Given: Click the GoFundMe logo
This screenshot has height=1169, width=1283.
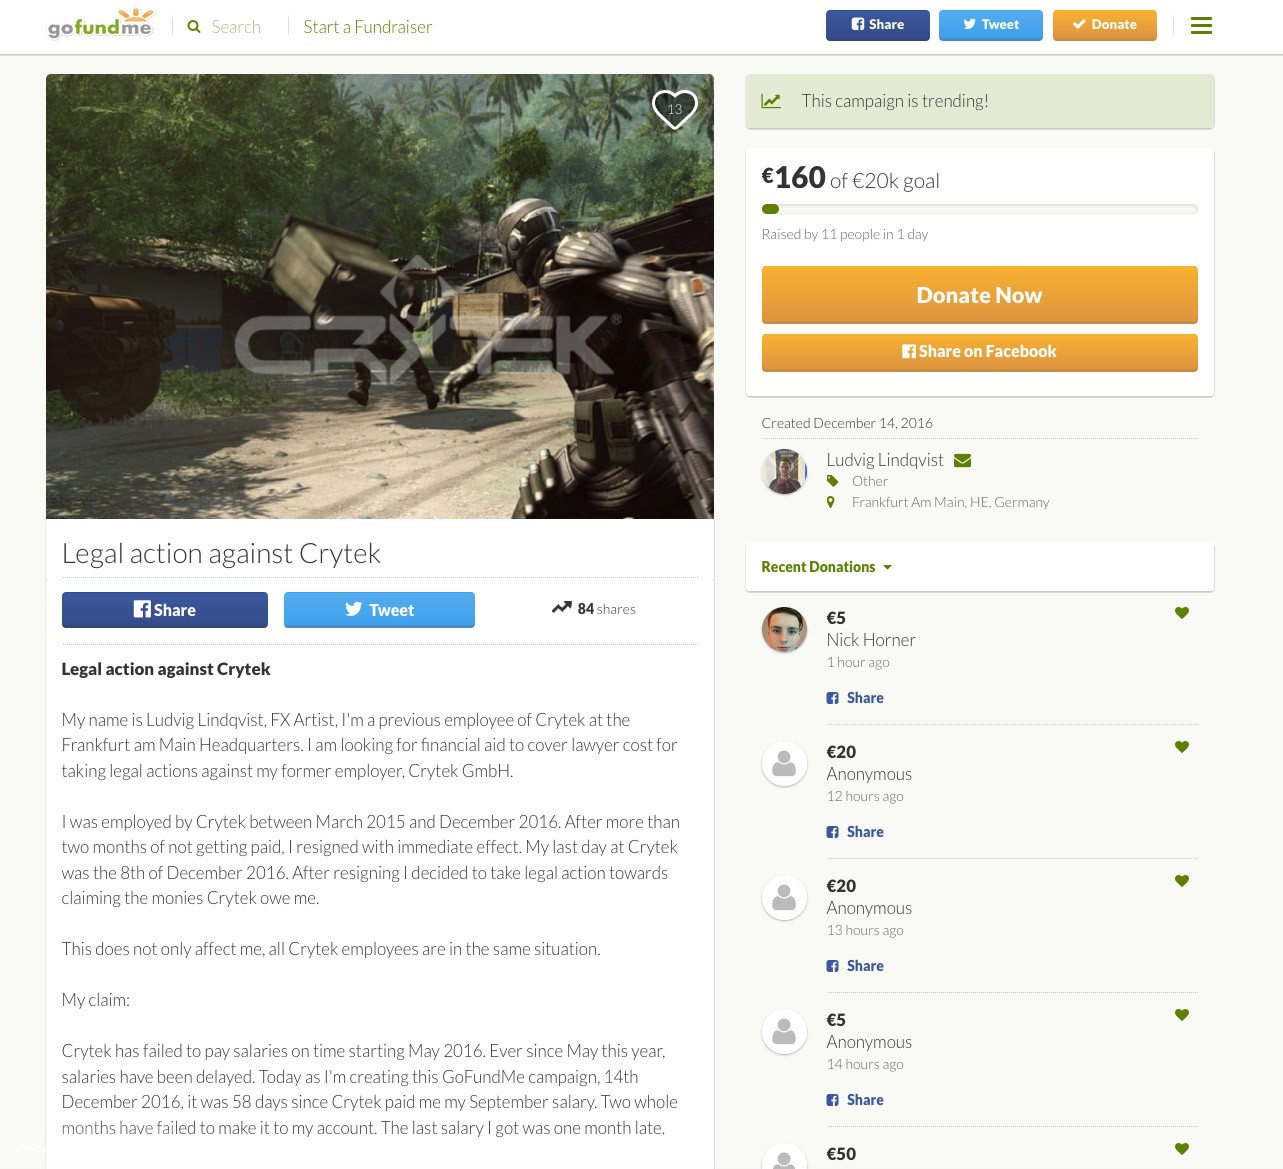Looking at the screenshot, I should pyautogui.click(x=101, y=23).
